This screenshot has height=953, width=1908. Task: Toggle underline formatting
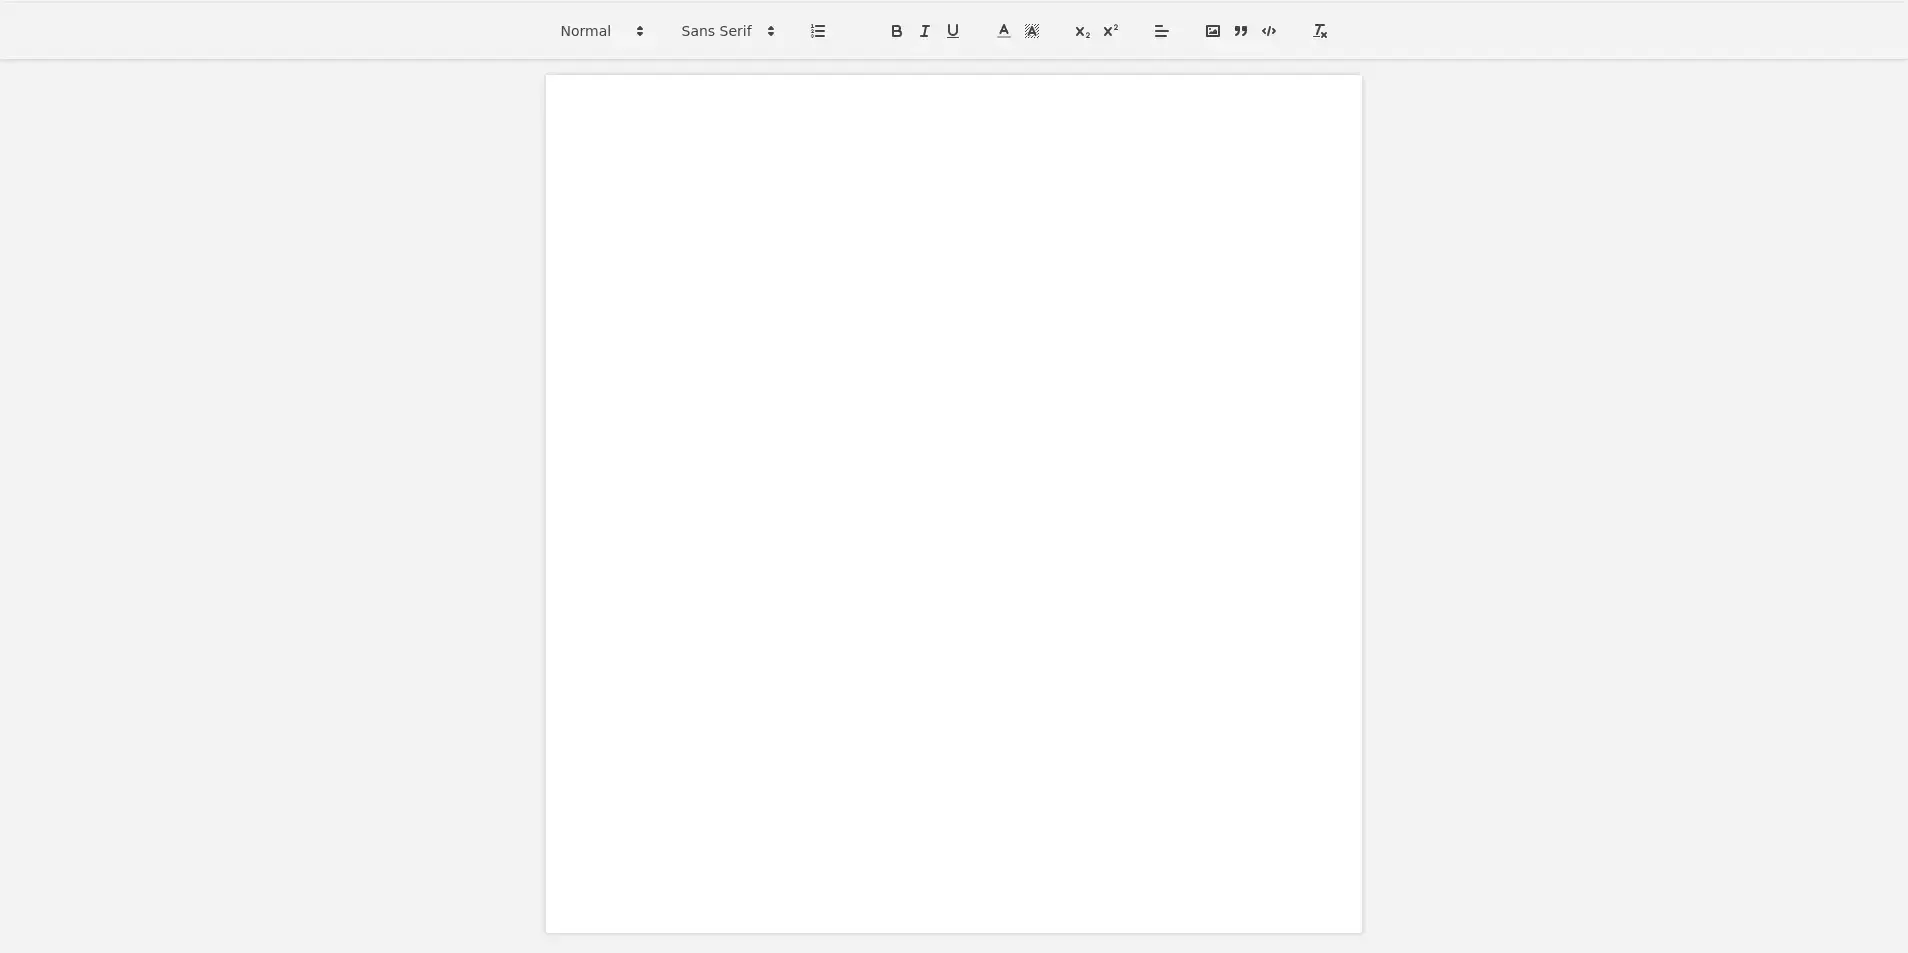click(x=953, y=31)
